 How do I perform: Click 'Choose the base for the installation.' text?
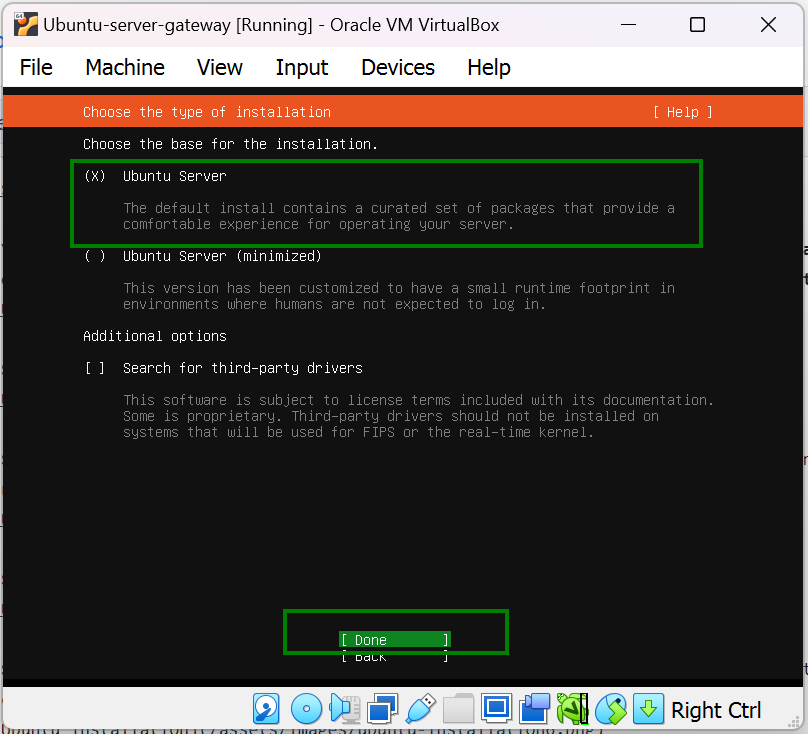coord(230,144)
